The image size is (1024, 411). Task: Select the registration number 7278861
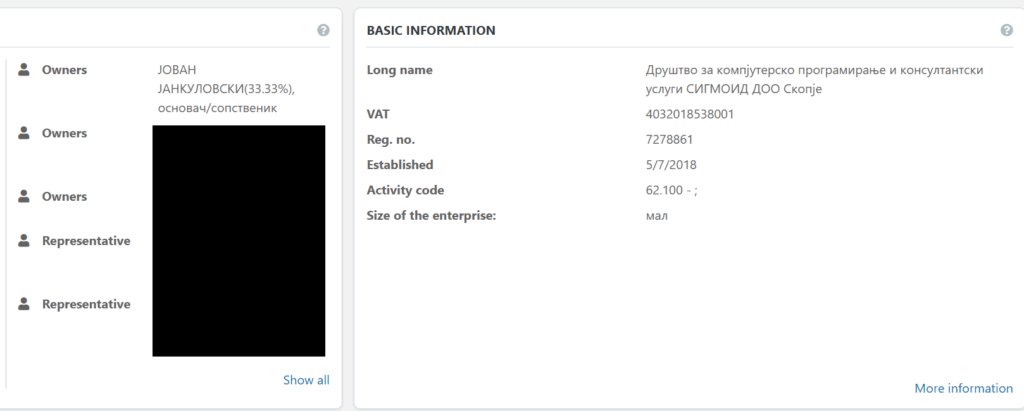tap(670, 139)
